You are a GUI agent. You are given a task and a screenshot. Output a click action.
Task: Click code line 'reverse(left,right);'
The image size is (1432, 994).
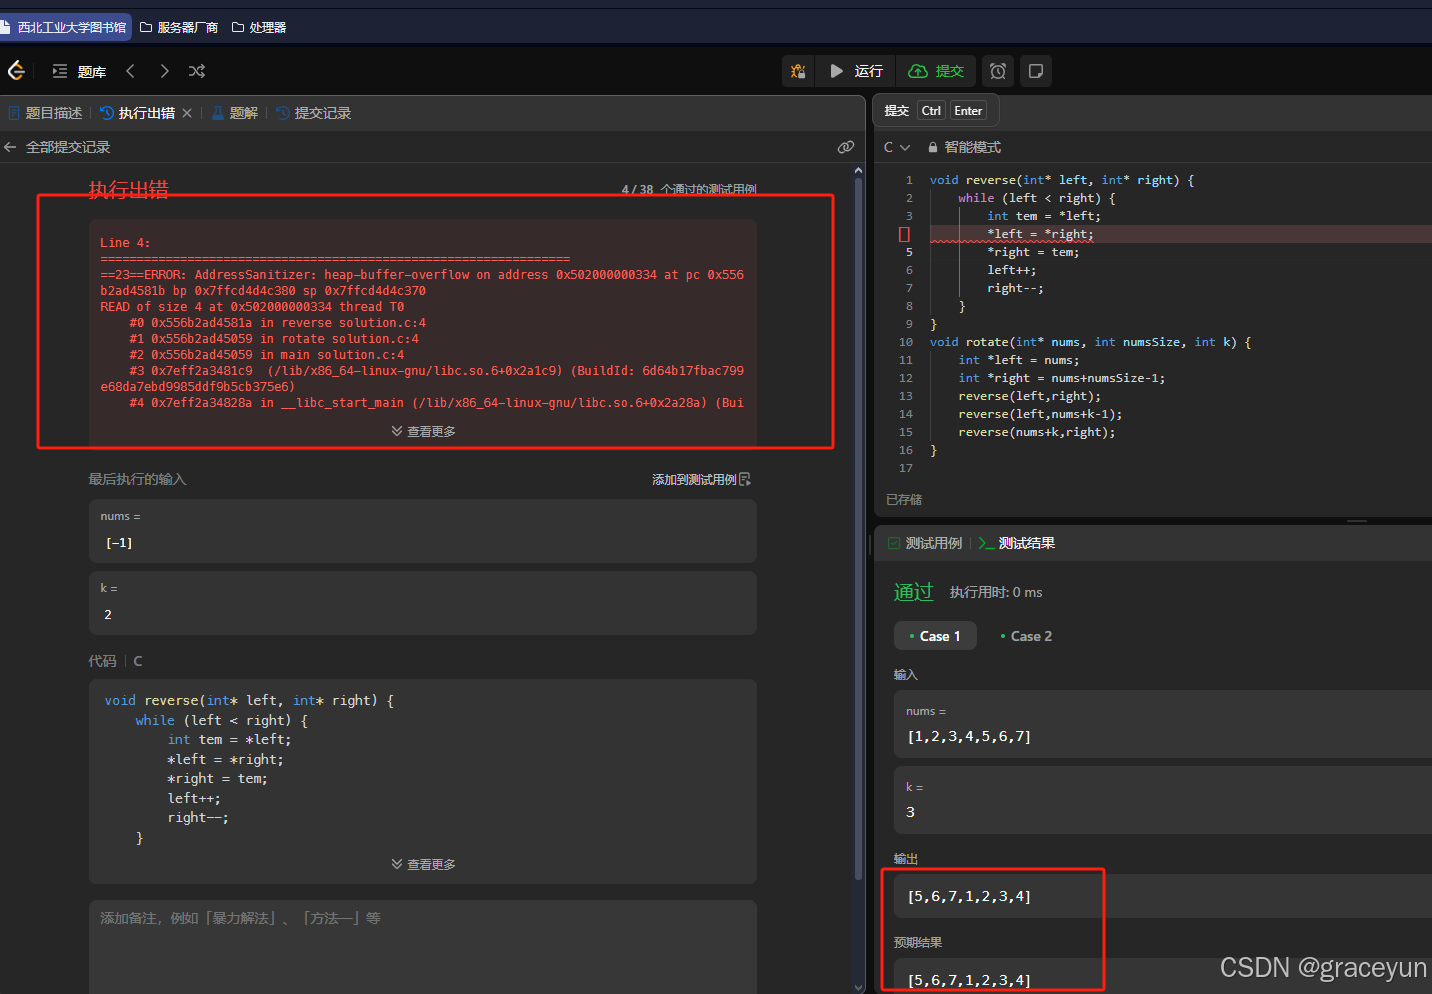click(1029, 396)
